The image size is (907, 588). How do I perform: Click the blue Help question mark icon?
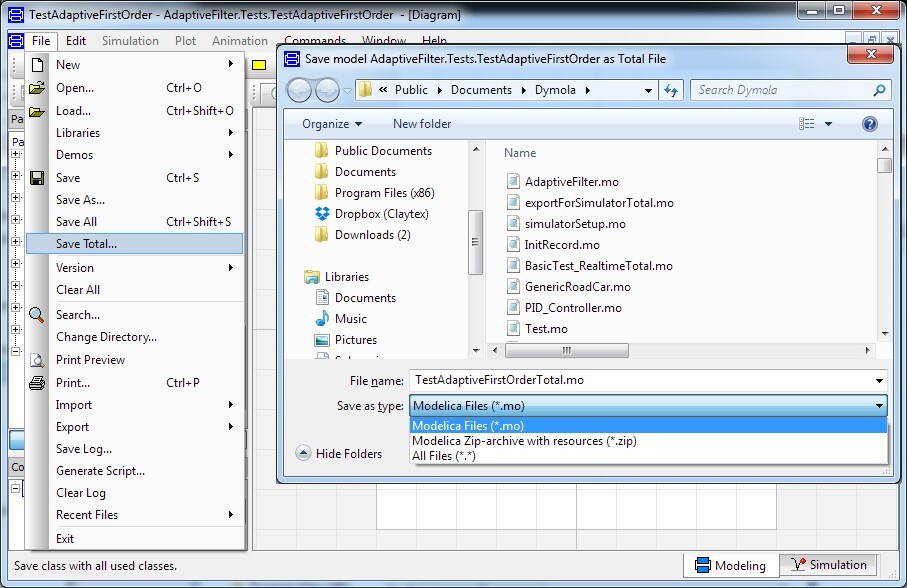pos(869,124)
